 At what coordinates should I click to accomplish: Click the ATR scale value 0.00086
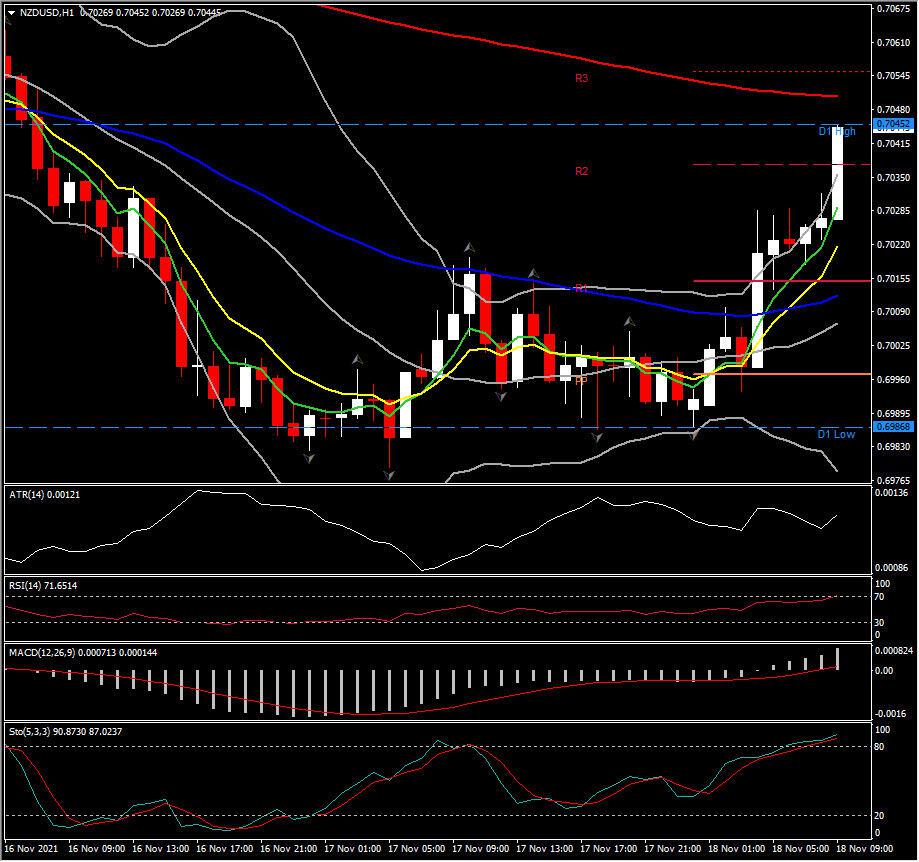(891, 568)
